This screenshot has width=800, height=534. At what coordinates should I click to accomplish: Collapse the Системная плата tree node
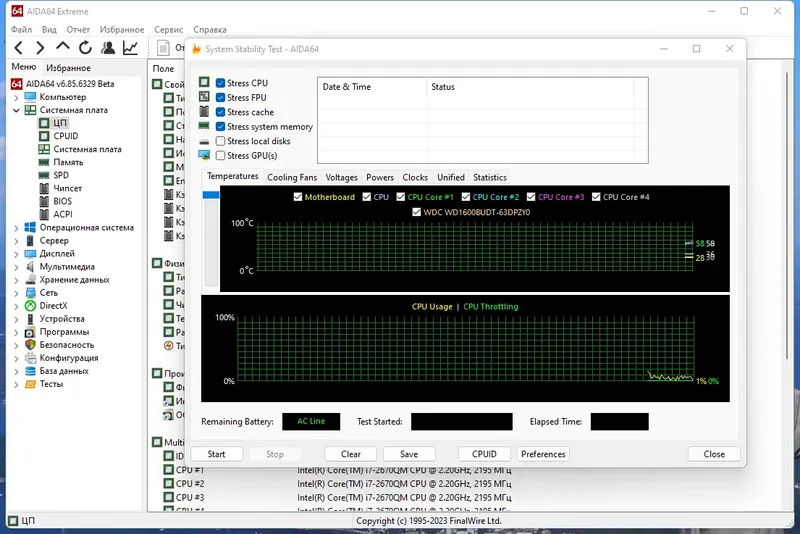point(16,110)
